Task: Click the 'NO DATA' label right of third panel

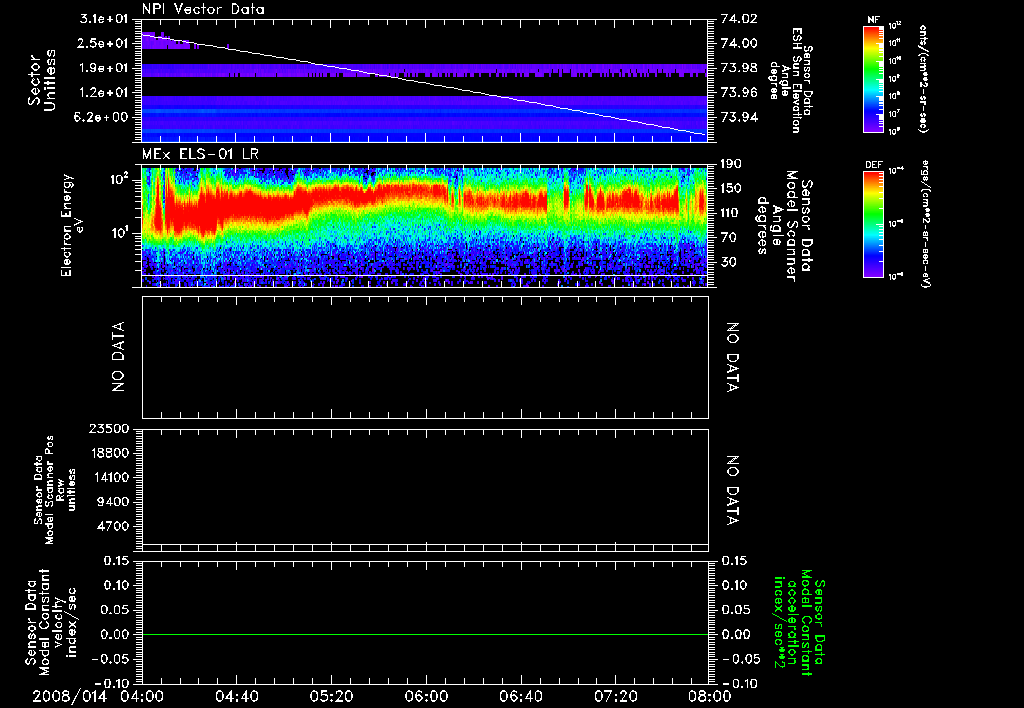Action: pyautogui.click(x=732, y=357)
